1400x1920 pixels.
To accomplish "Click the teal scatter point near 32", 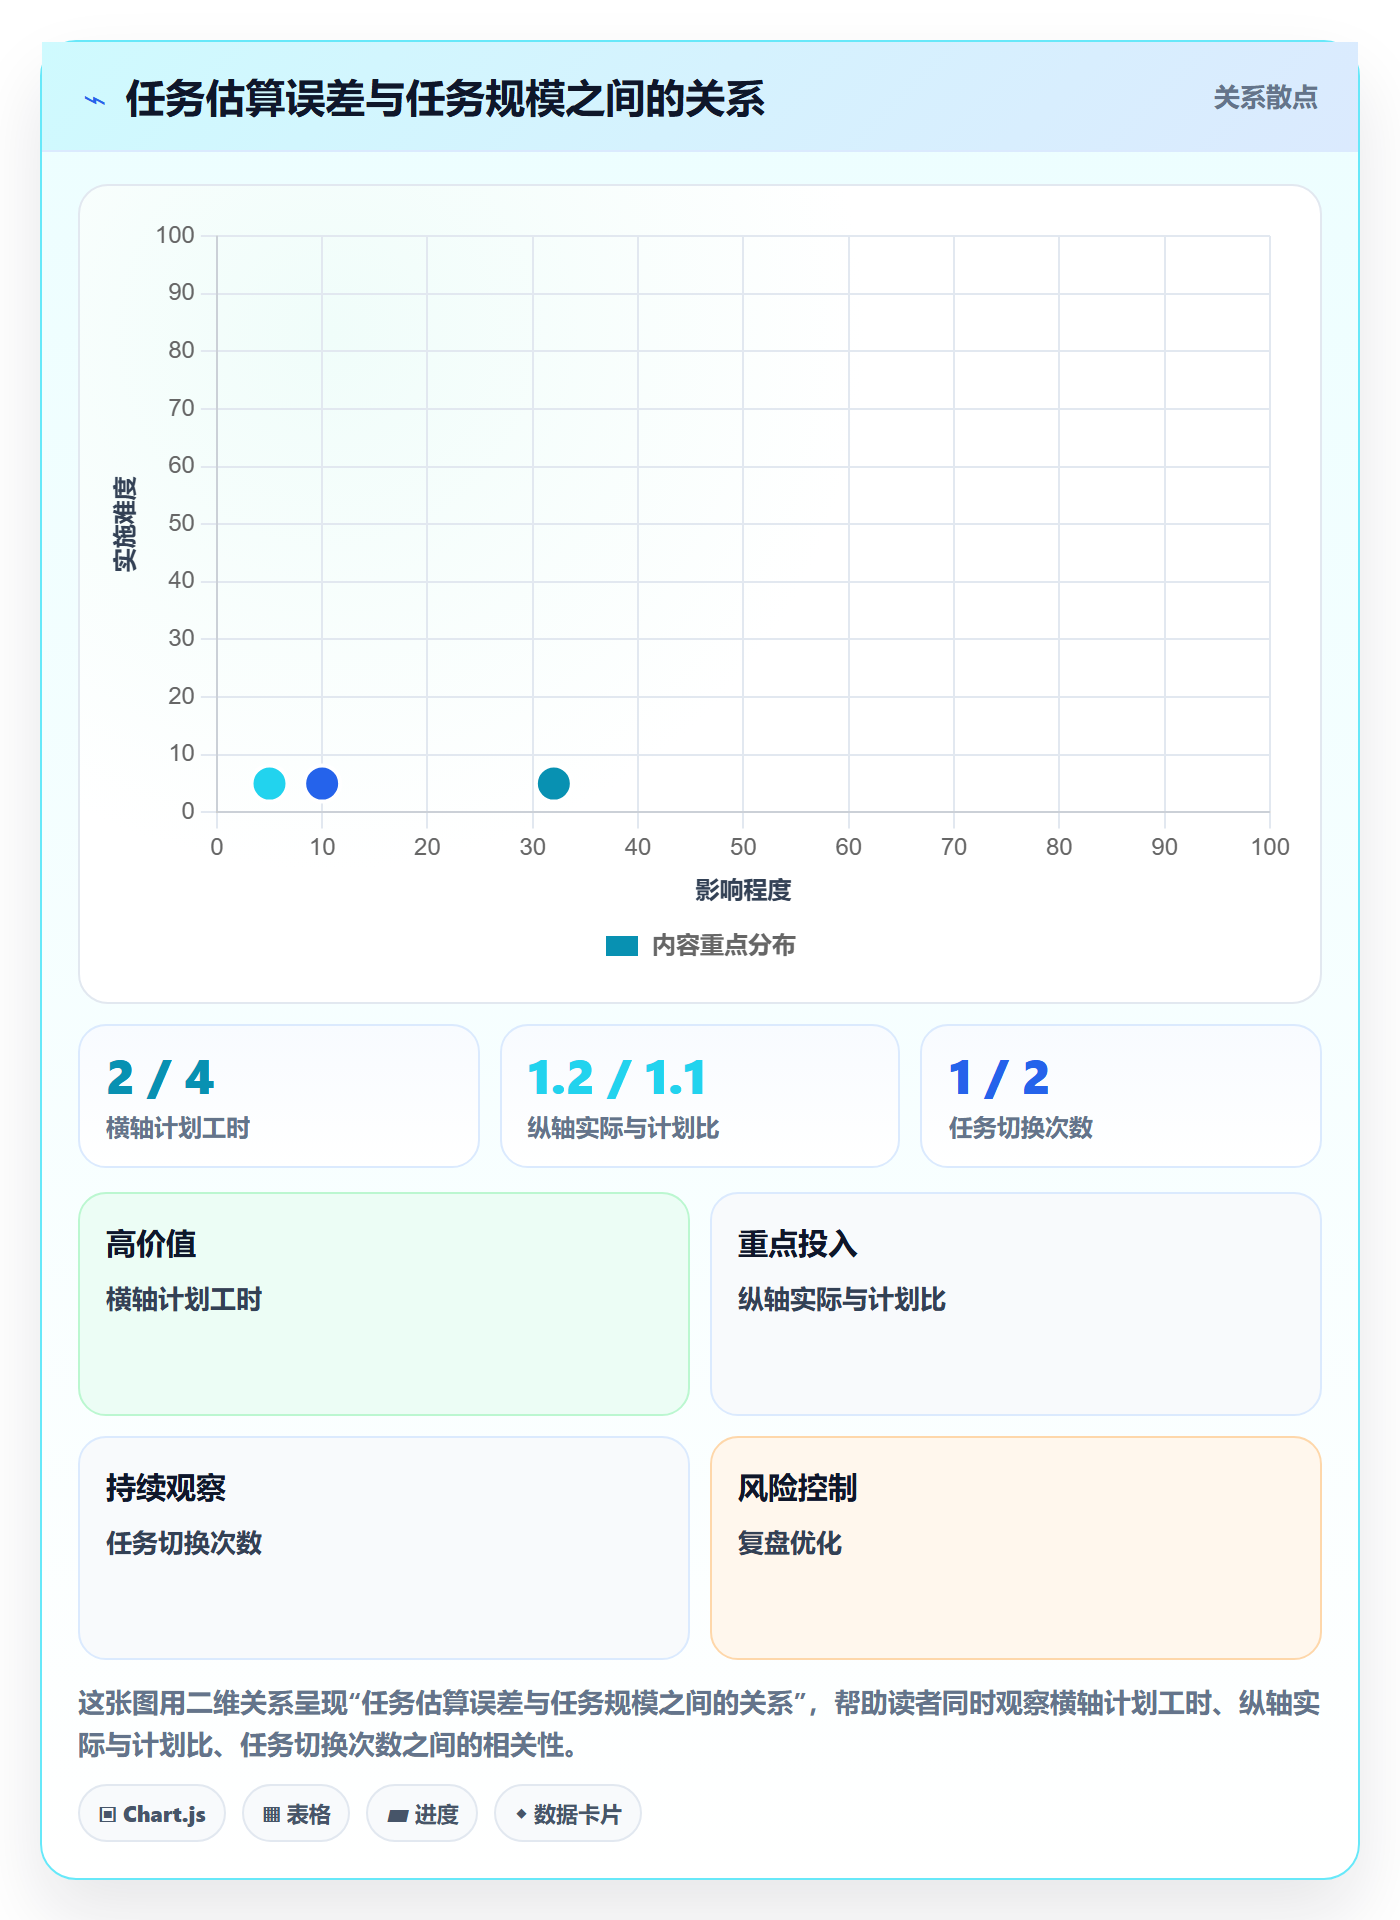I will pos(553,783).
